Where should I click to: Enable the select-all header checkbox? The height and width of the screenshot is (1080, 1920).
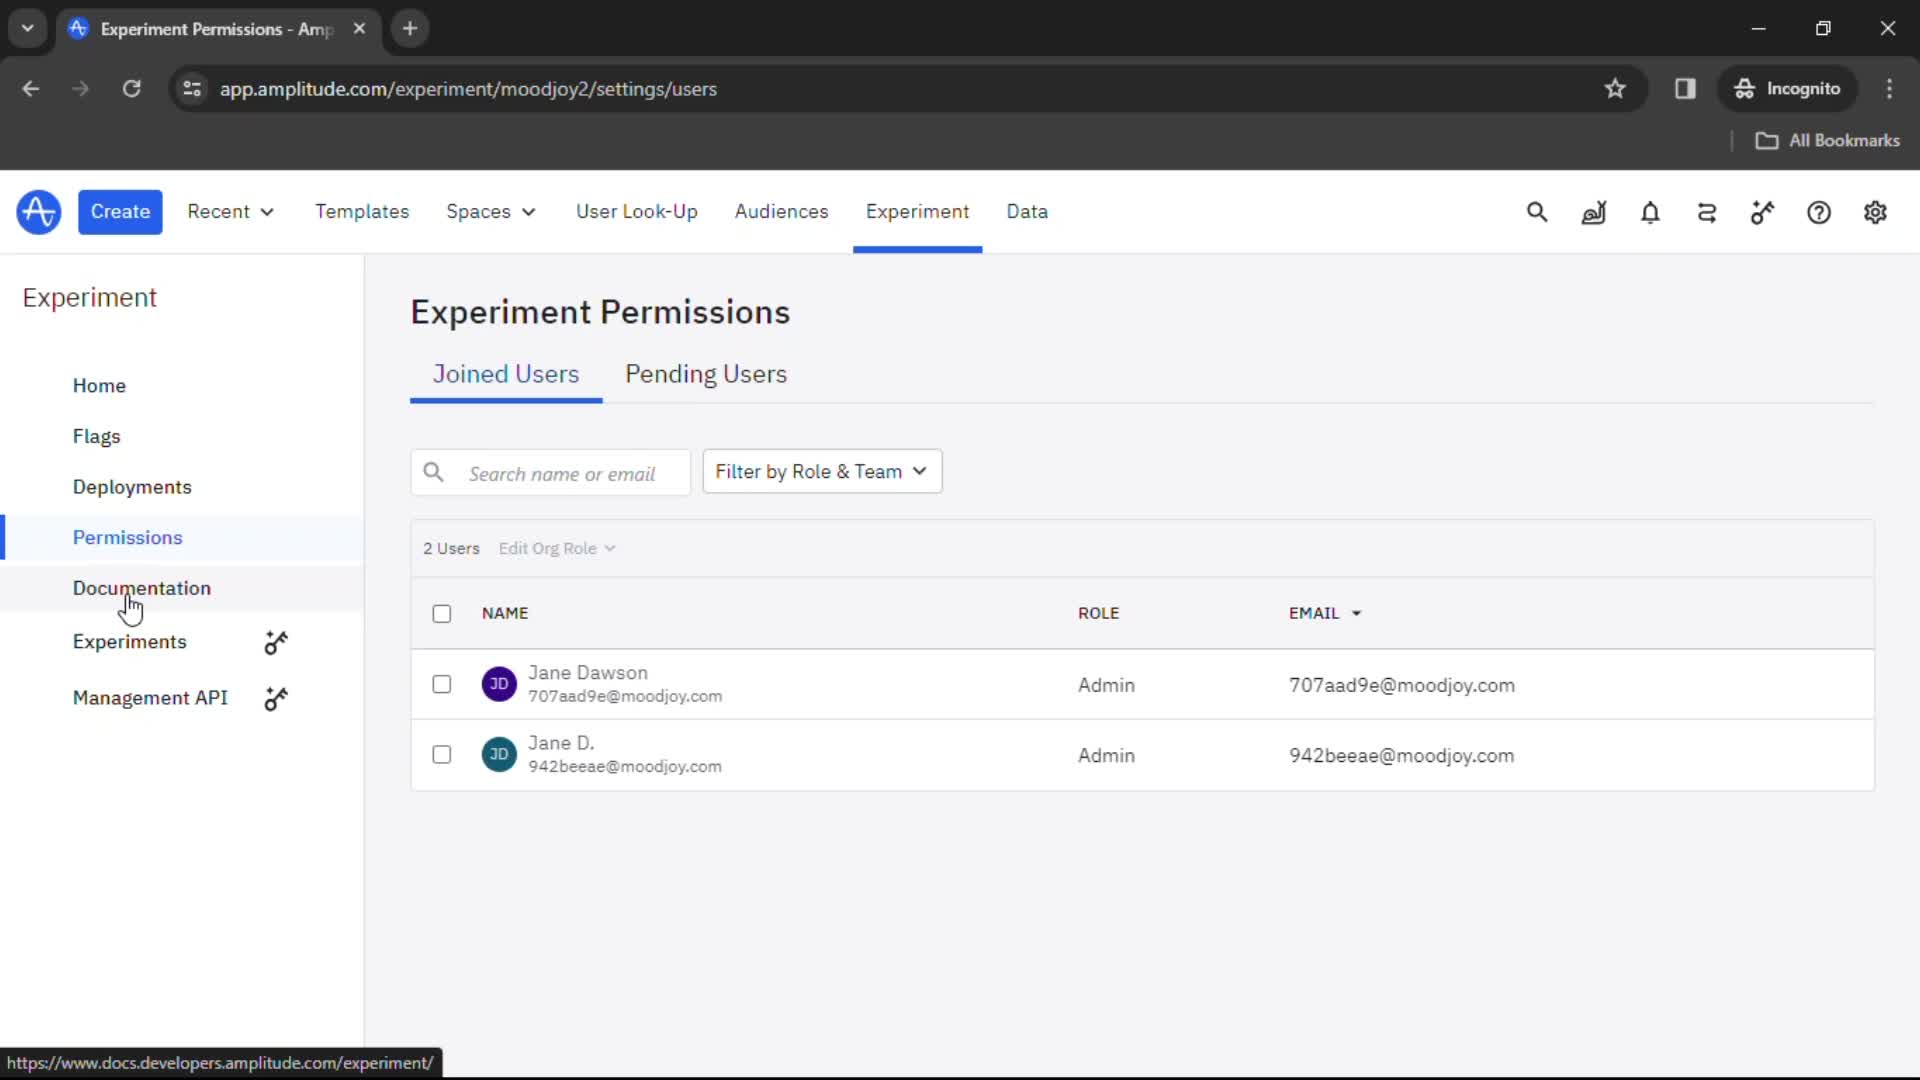coord(440,611)
